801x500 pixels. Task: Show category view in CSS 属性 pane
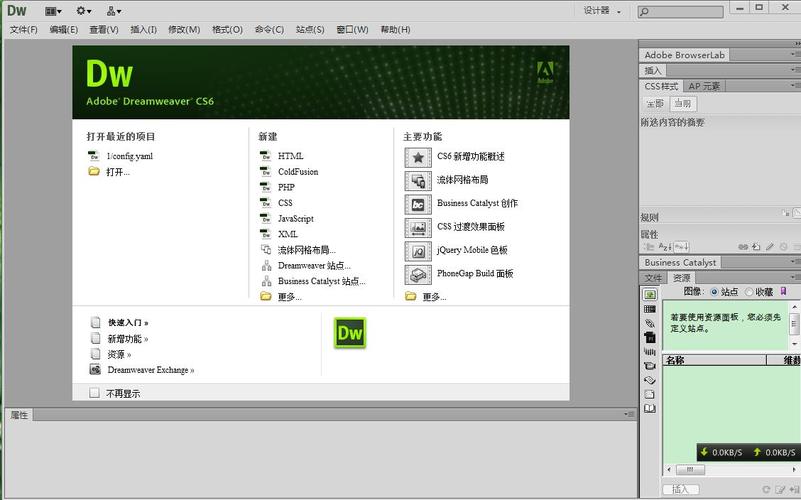point(648,247)
